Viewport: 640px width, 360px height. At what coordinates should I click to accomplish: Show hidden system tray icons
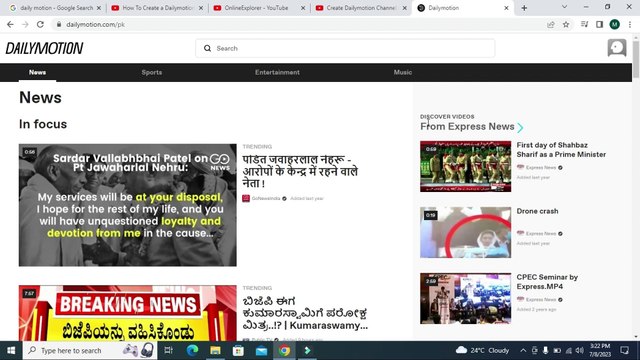click(523, 351)
